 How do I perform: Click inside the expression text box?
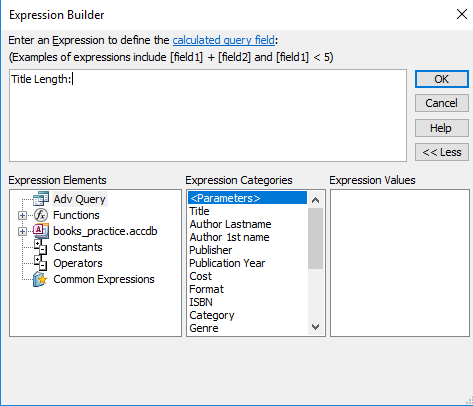208,115
